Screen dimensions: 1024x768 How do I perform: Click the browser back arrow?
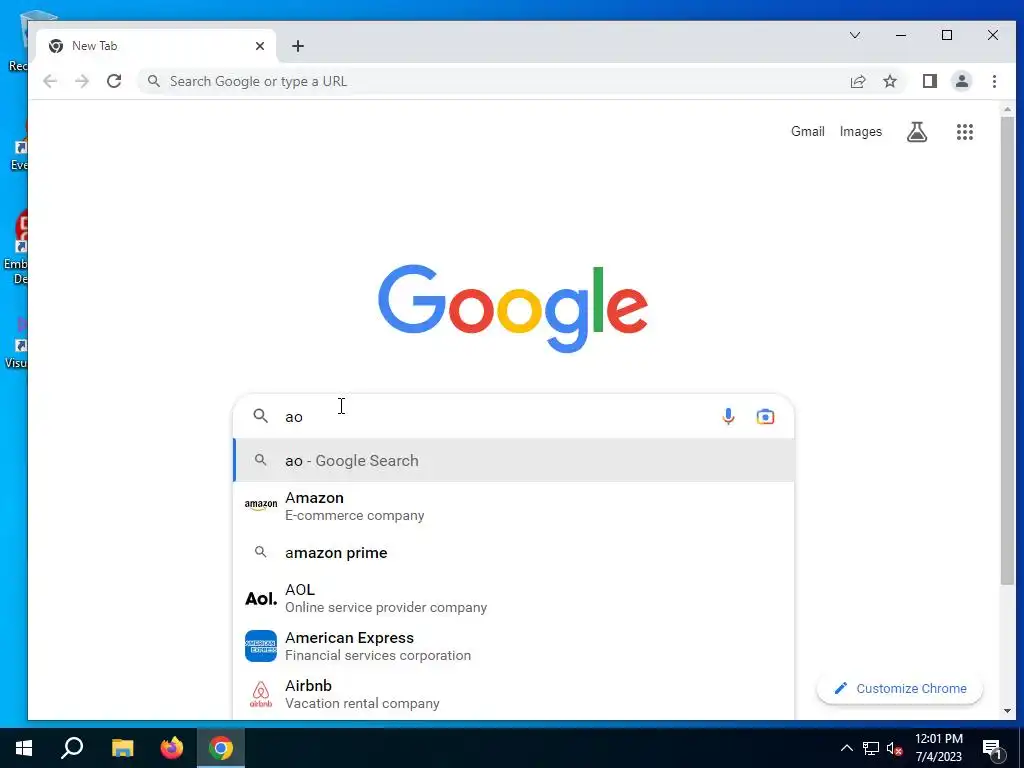(50, 81)
